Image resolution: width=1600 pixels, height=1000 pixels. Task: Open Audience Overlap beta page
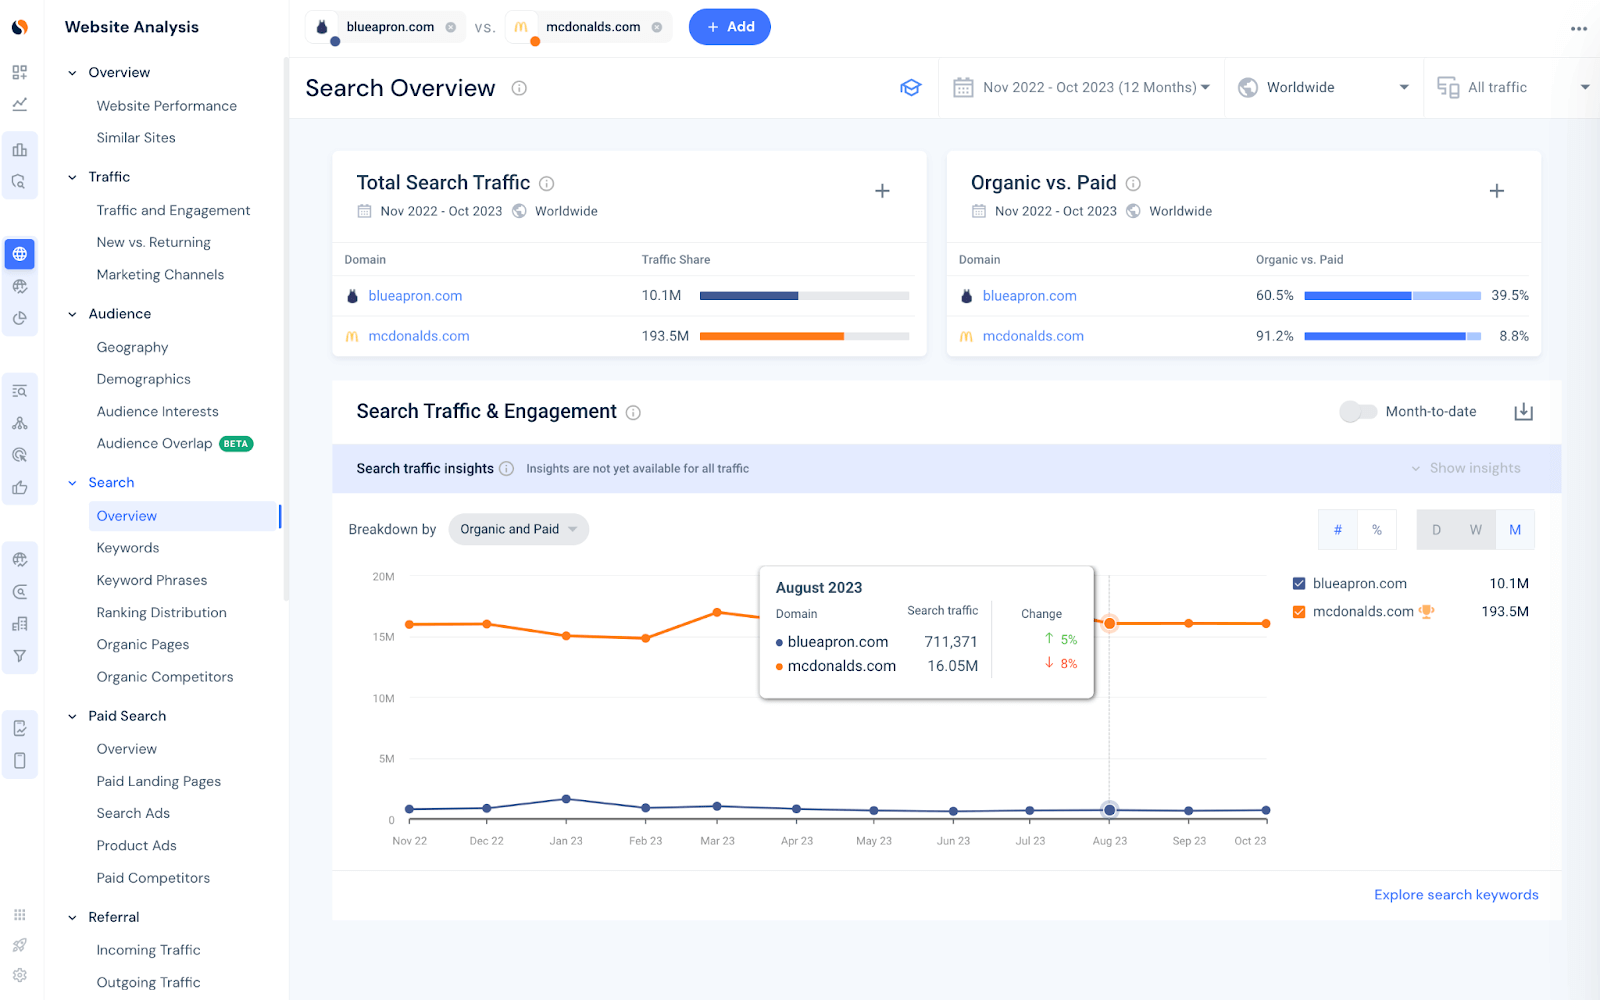175,444
